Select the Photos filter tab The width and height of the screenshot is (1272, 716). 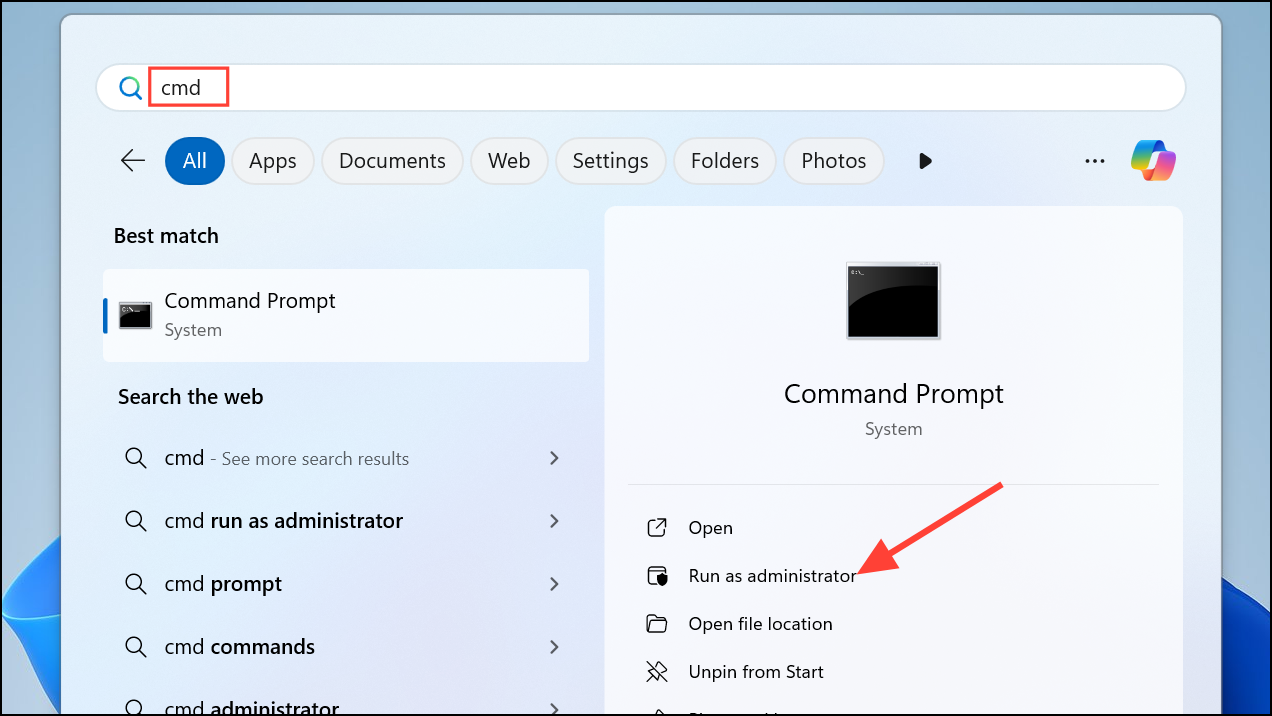pyautogui.click(x=834, y=161)
